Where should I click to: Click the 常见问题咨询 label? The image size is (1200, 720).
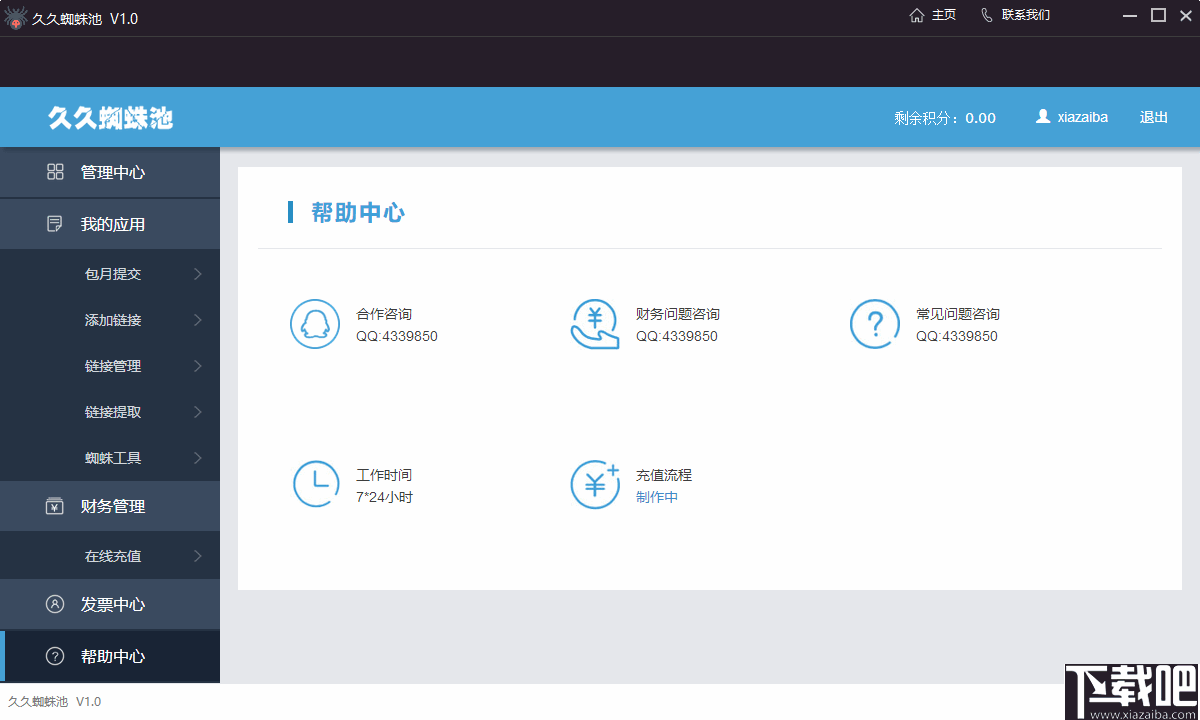click(x=958, y=314)
